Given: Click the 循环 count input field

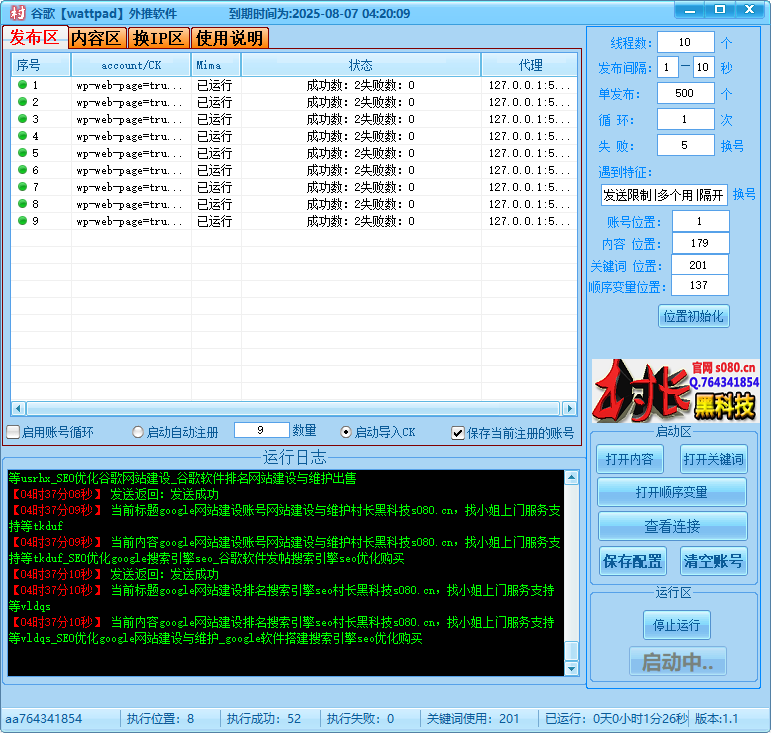Looking at the screenshot, I should point(685,119).
